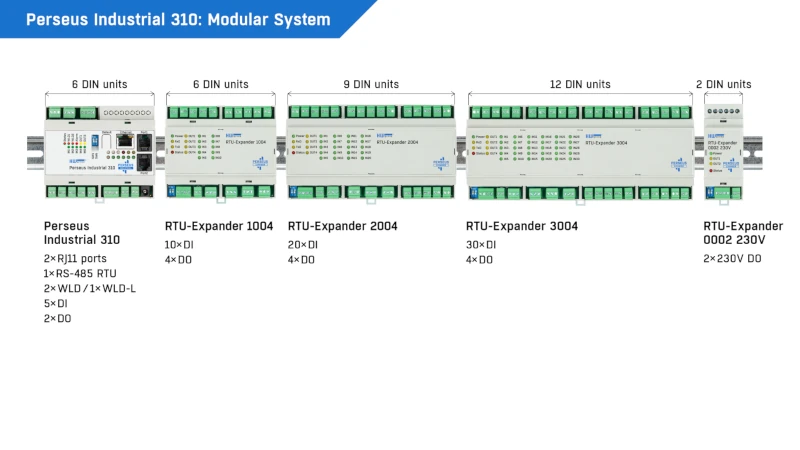The image size is (800, 450).
Task: Click the '2×WLD / 1×WLD-L' spec line
Action: pyautogui.click(x=90, y=289)
